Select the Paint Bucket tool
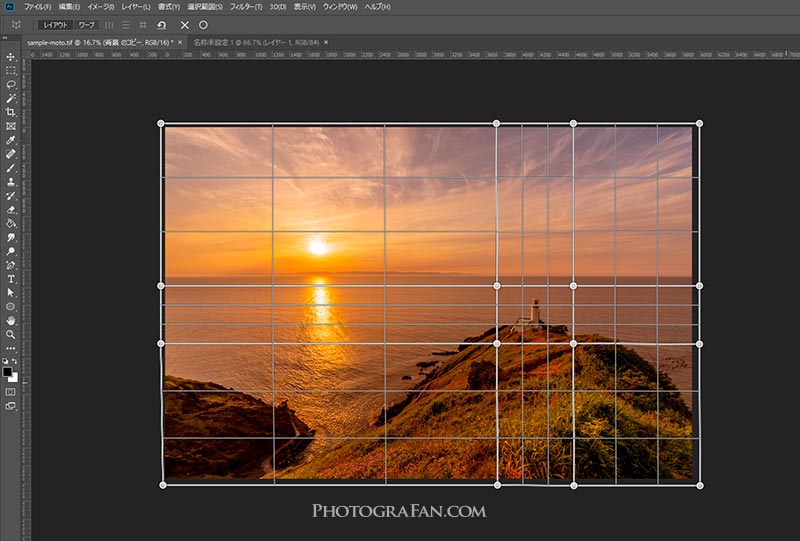This screenshot has width=800, height=541. pyautogui.click(x=10, y=224)
